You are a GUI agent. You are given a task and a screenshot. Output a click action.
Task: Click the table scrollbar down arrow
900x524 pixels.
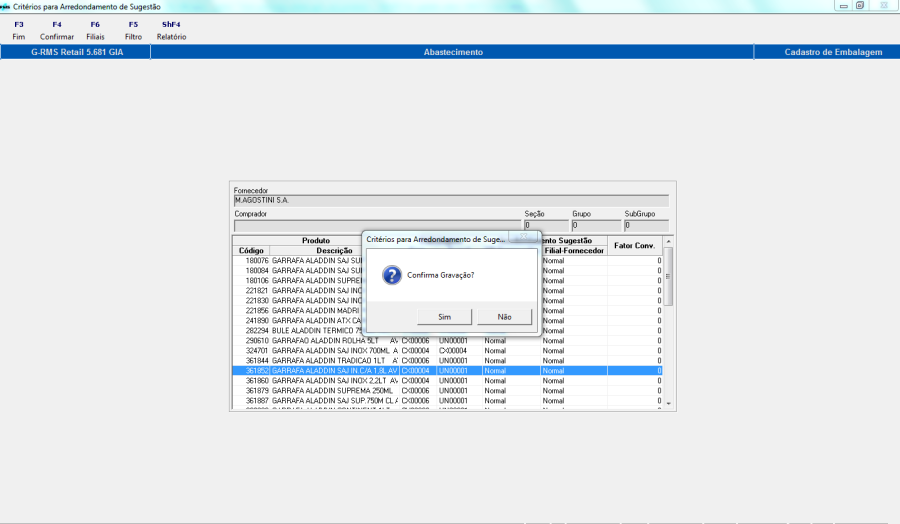click(x=668, y=403)
